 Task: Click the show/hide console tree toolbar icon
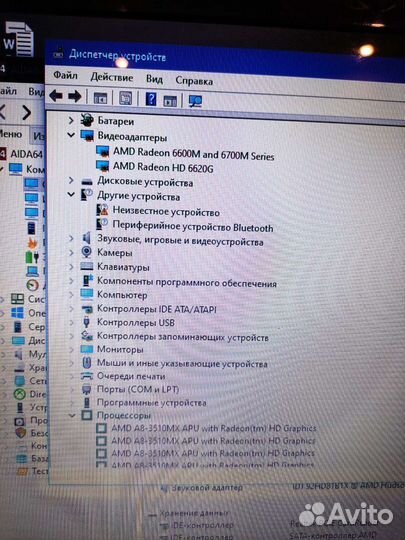tap(100, 98)
